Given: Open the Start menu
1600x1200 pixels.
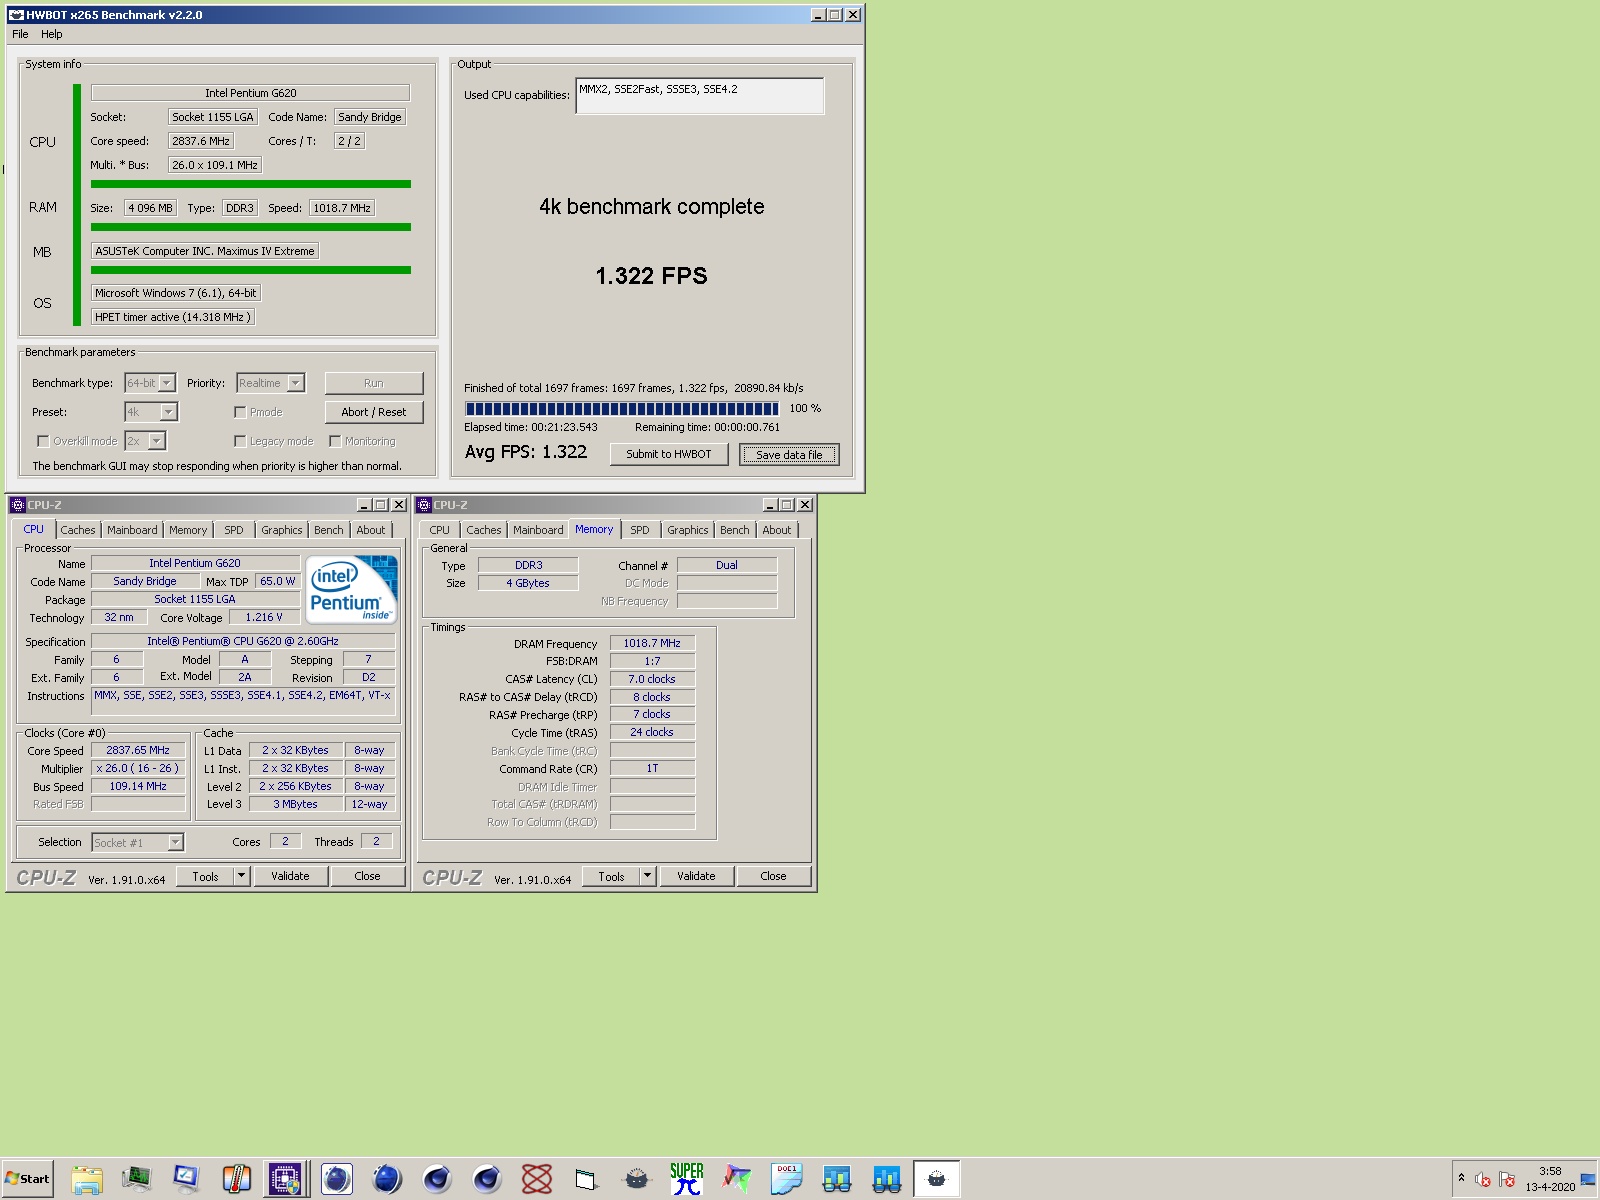Looking at the screenshot, I should tap(27, 1179).
